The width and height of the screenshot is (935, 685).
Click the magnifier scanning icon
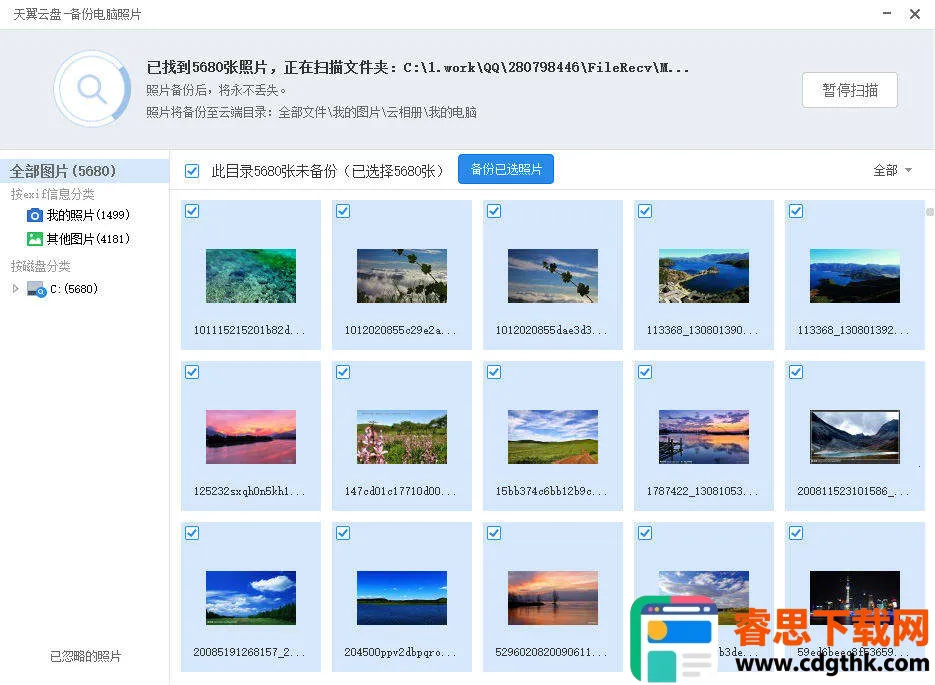click(x=92, y=90)
